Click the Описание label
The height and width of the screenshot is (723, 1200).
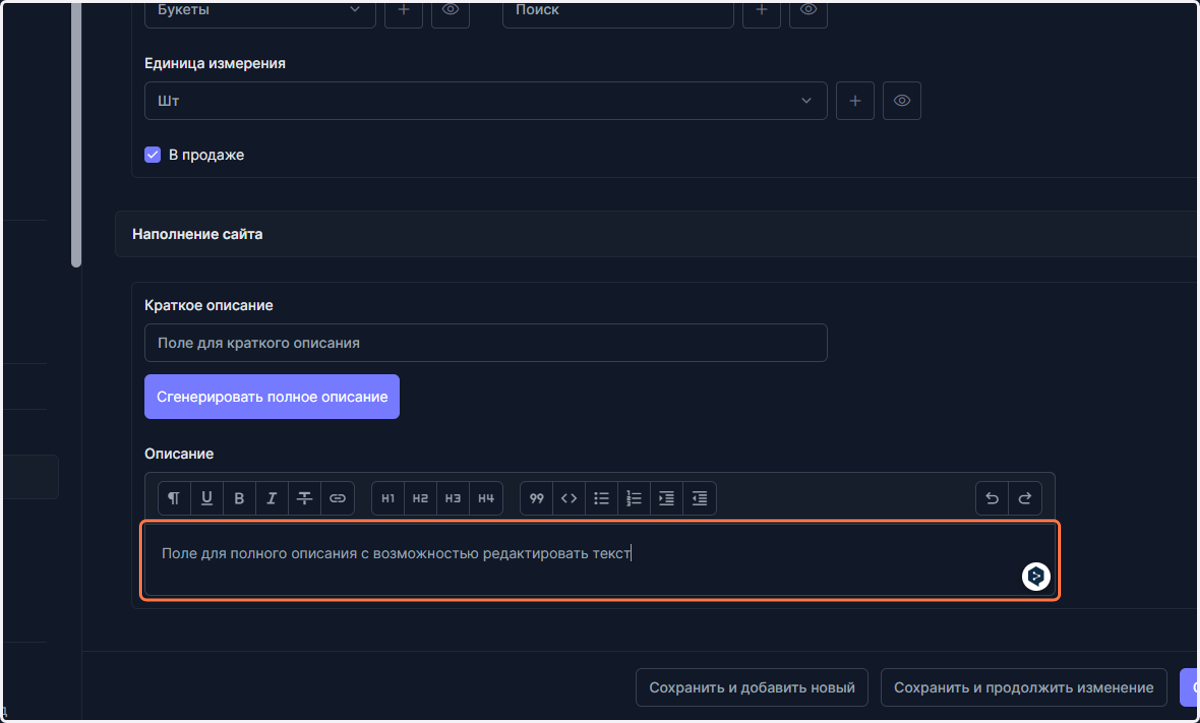(x=179, y=454)
